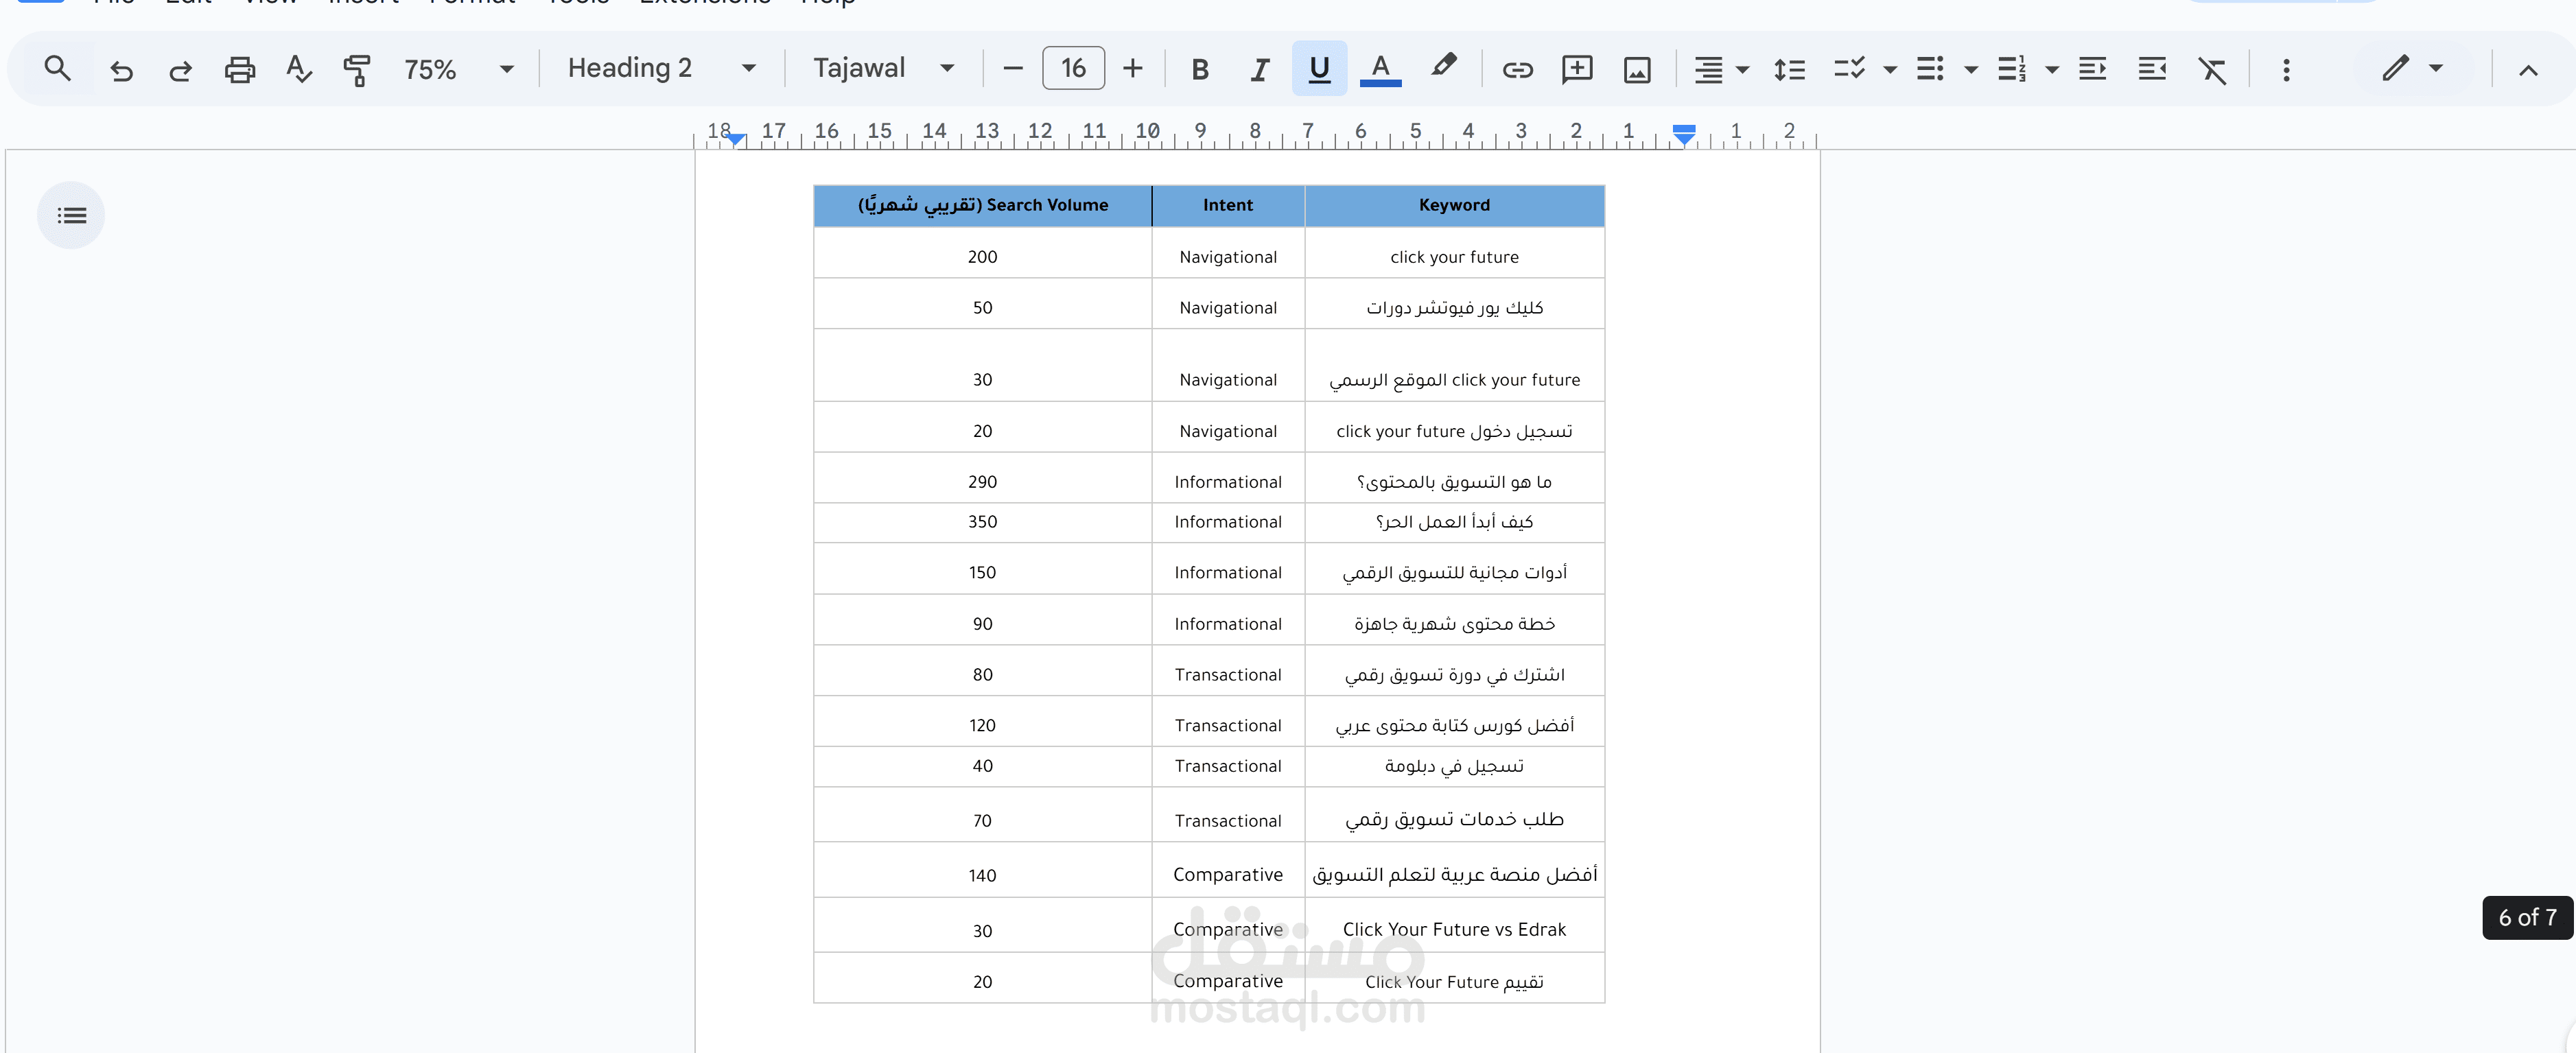The image size is (2576, 1053).
Task: Insert an image
Action: (1637, 69)
